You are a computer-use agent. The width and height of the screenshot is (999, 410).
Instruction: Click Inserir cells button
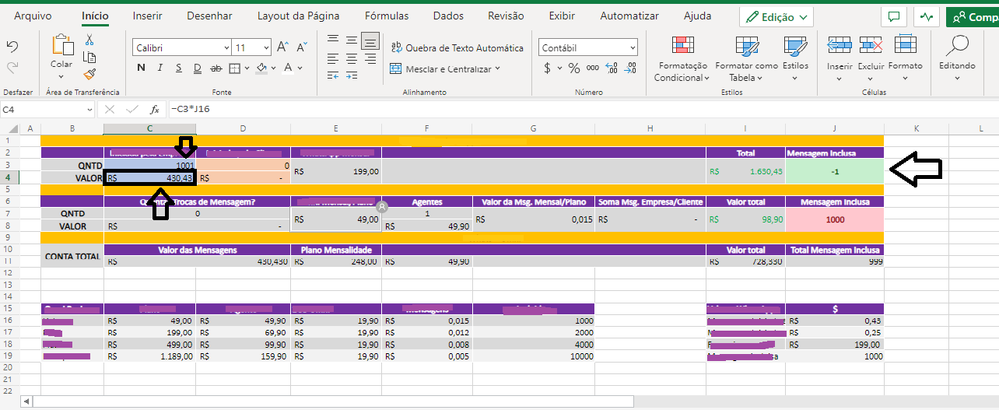pyautogui.click(x=839, y=59)
